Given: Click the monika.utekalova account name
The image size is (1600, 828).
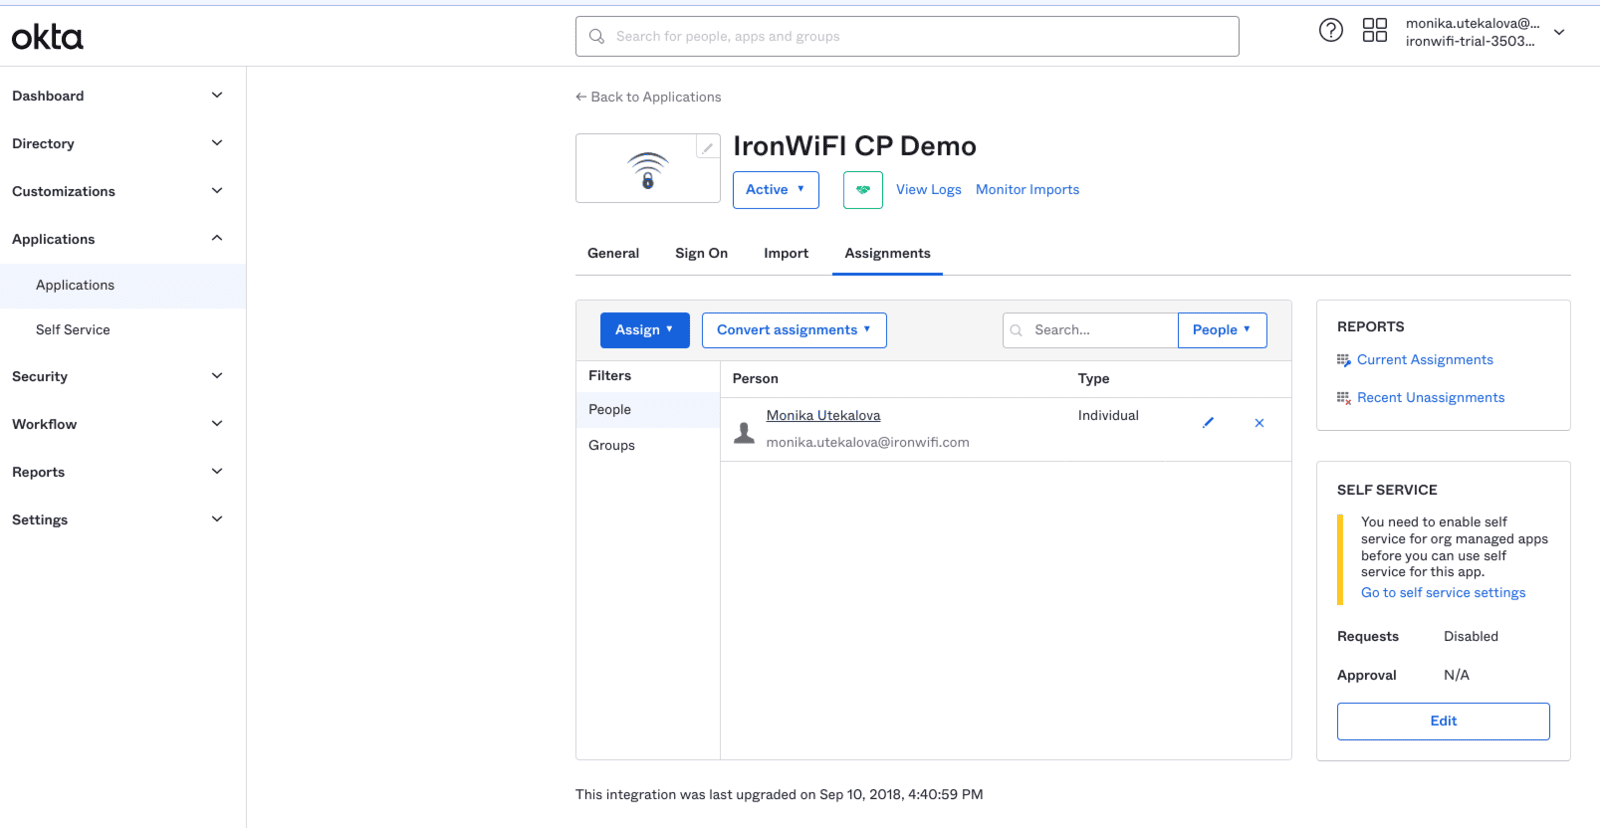Looking at the screenshot, I should [x=1471, y=23].
